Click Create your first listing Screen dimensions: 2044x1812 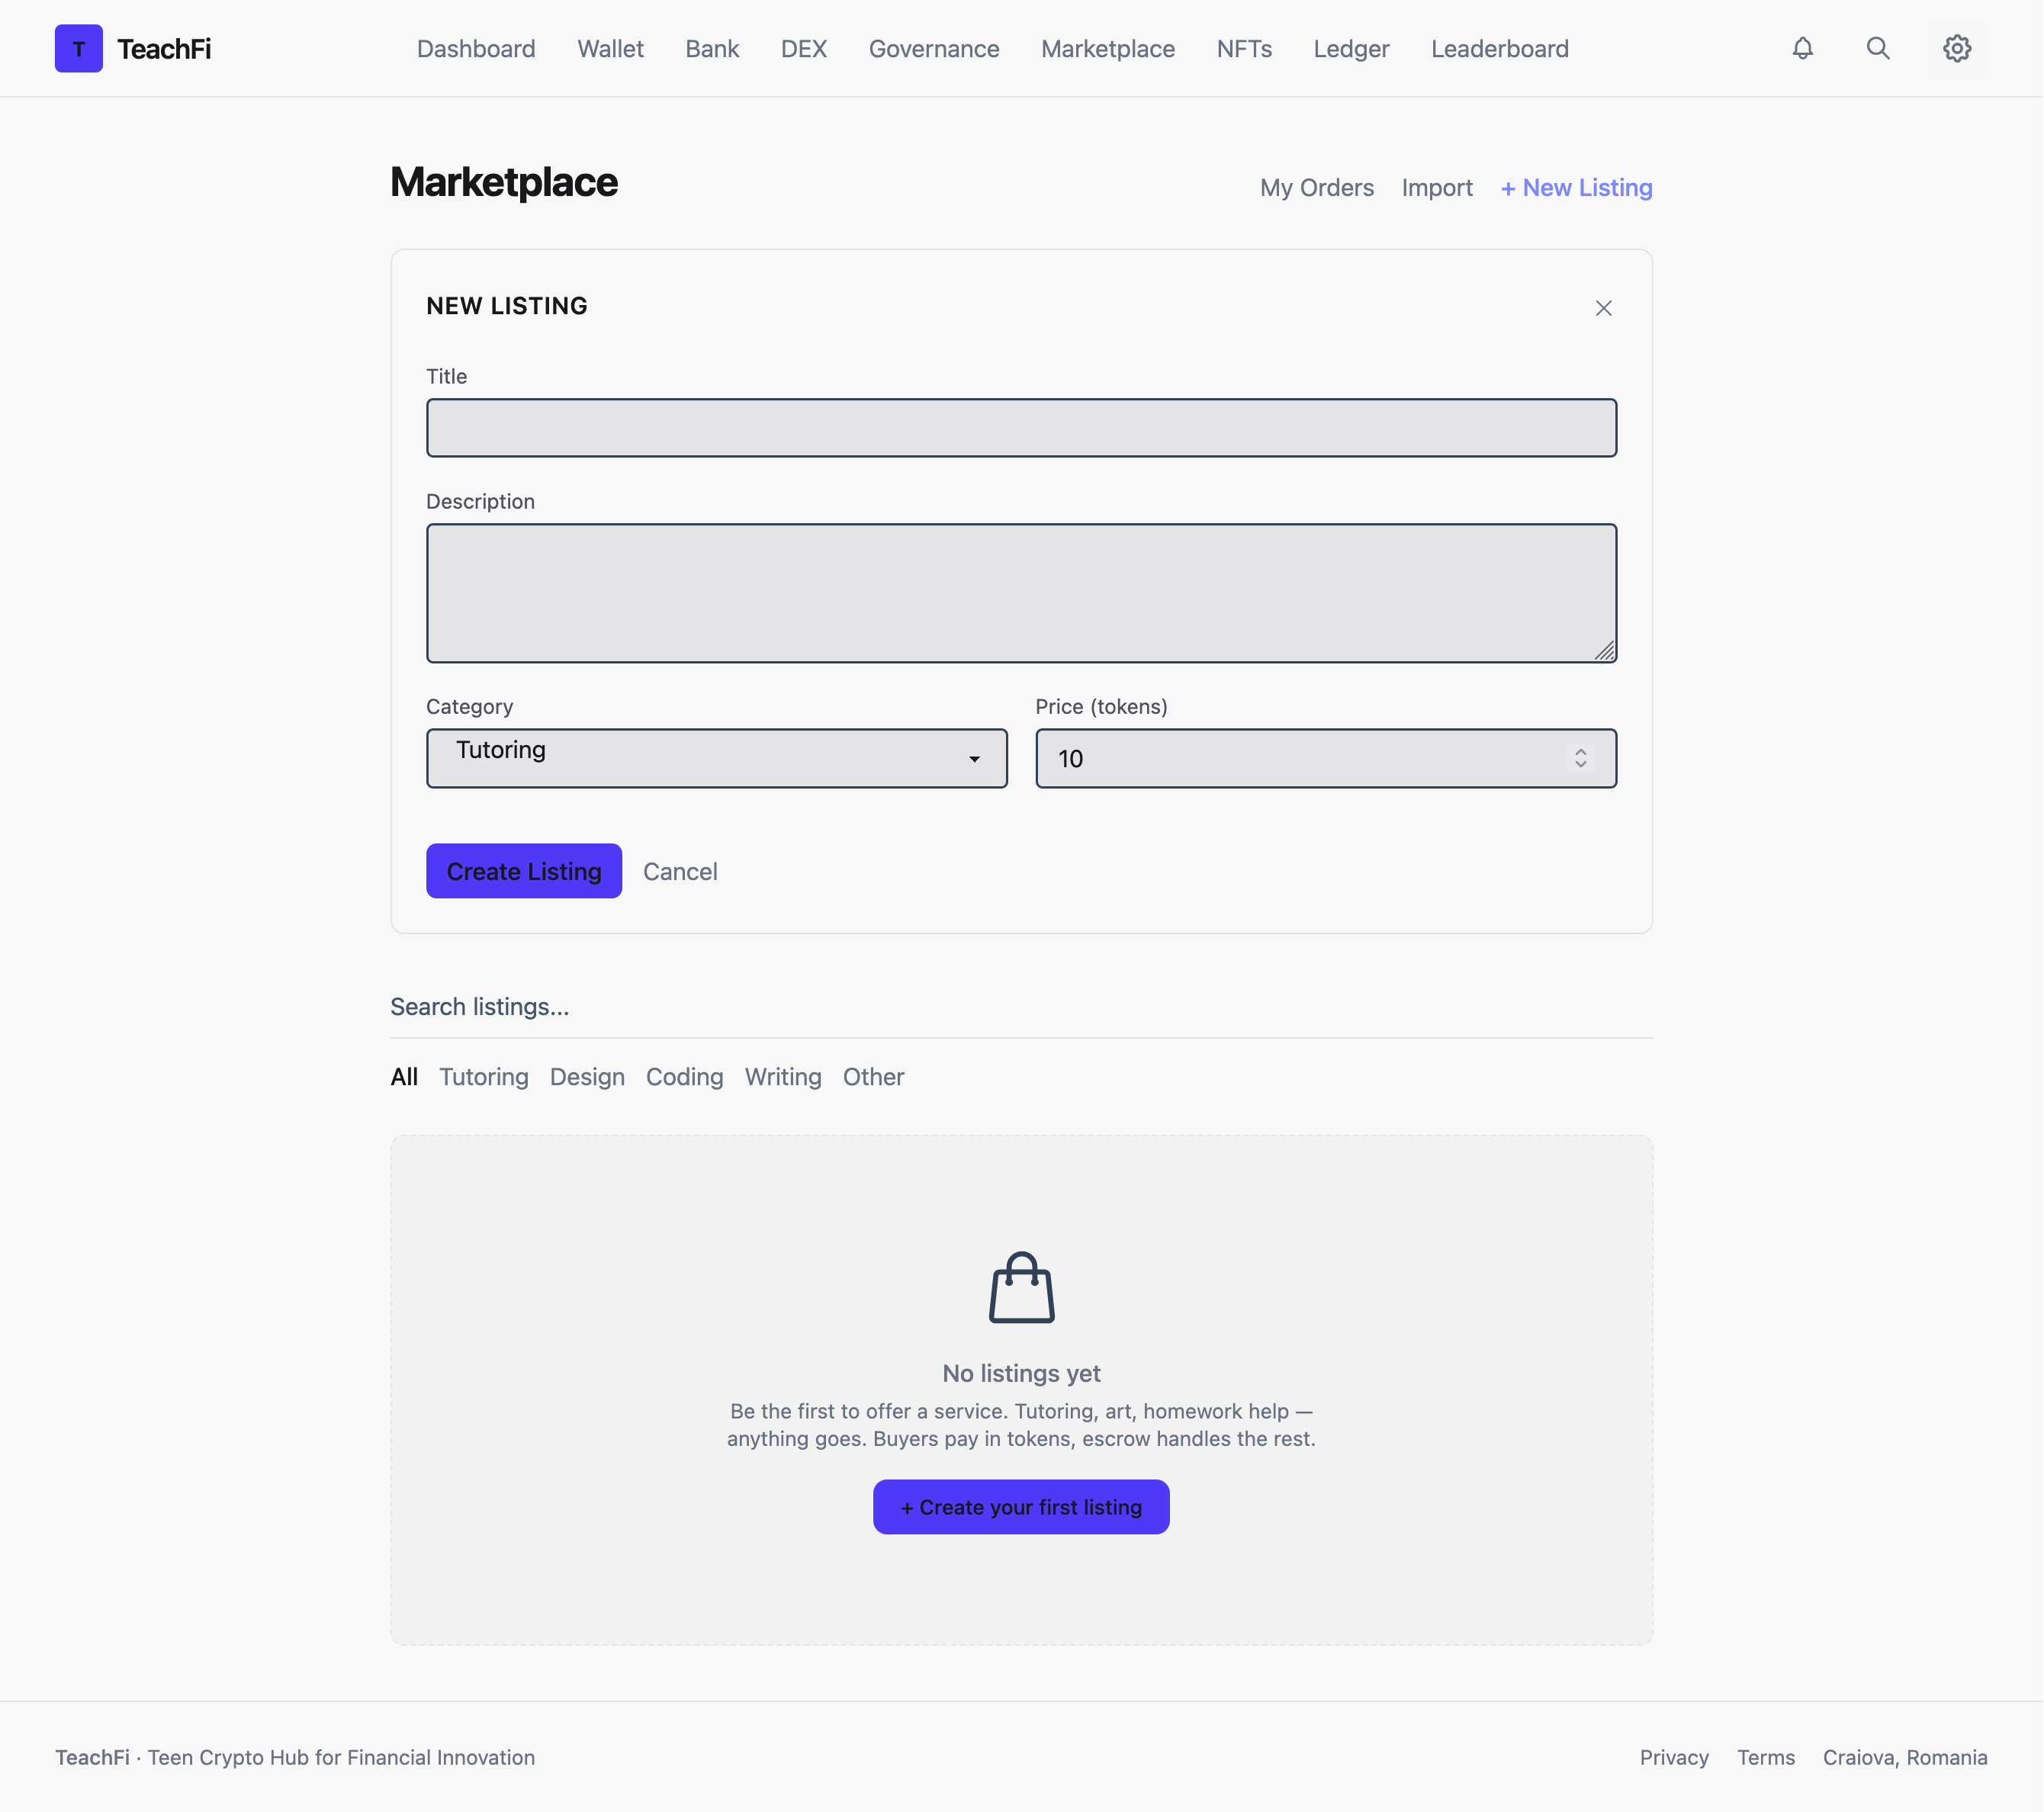pyautogui.click(x=1020, y=1507)
